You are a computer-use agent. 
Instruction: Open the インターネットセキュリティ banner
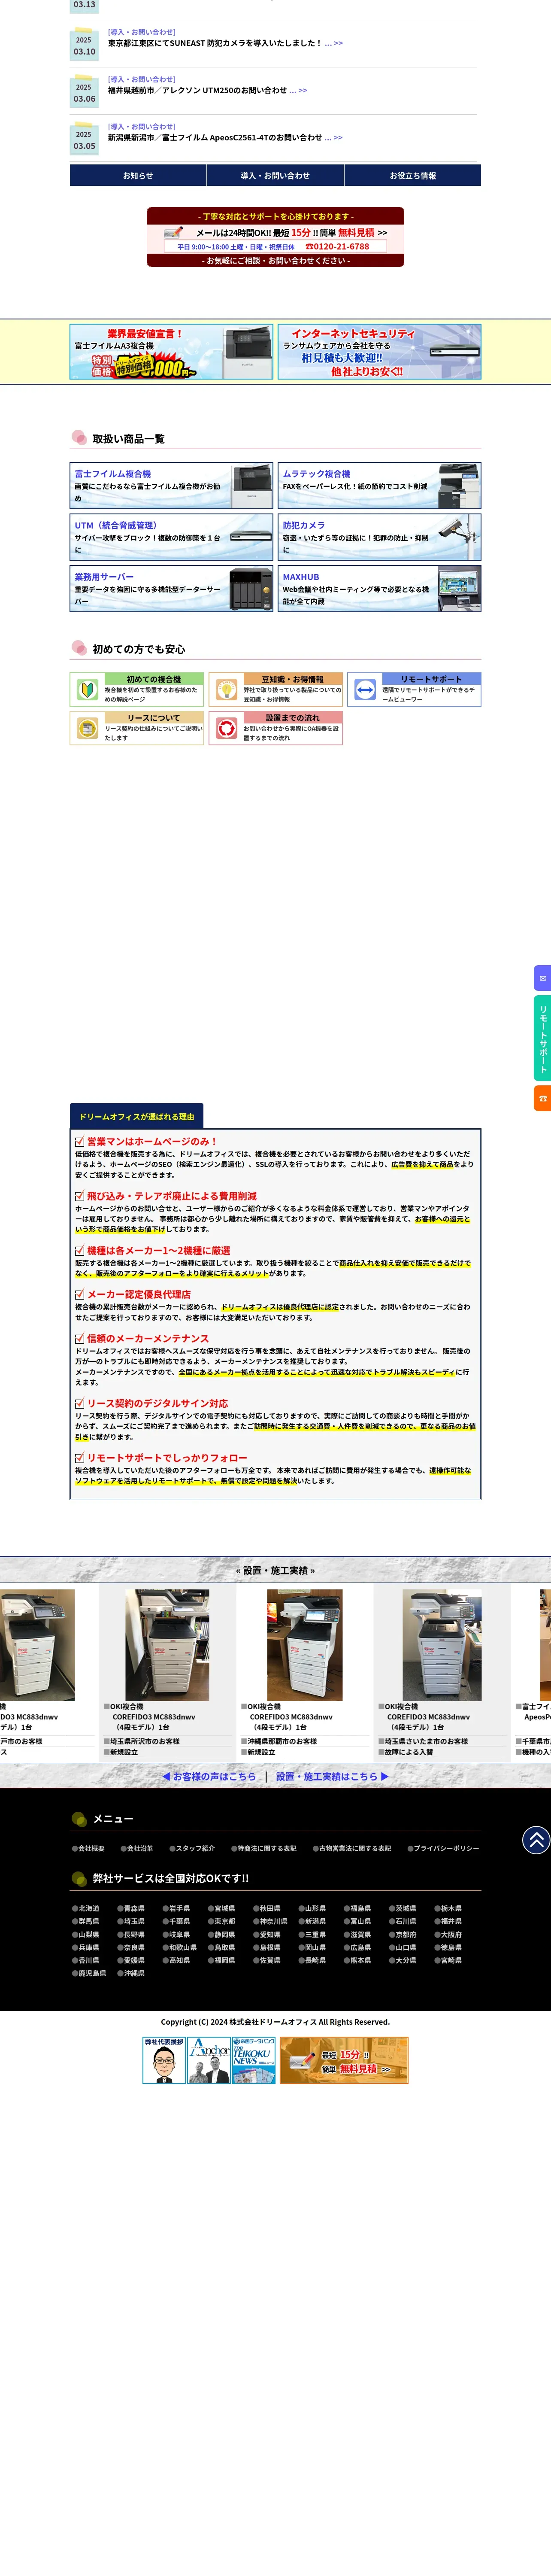point(379,352)
